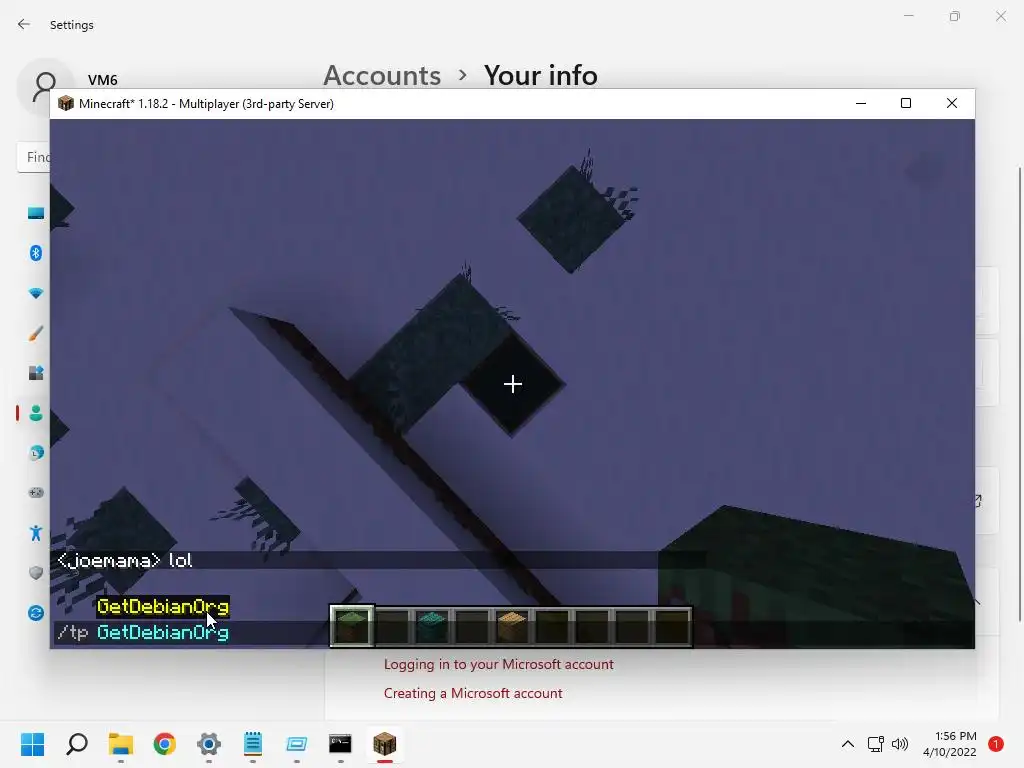Open taskbar Search
Screen dimensions: 1024x768
(77, 744)
